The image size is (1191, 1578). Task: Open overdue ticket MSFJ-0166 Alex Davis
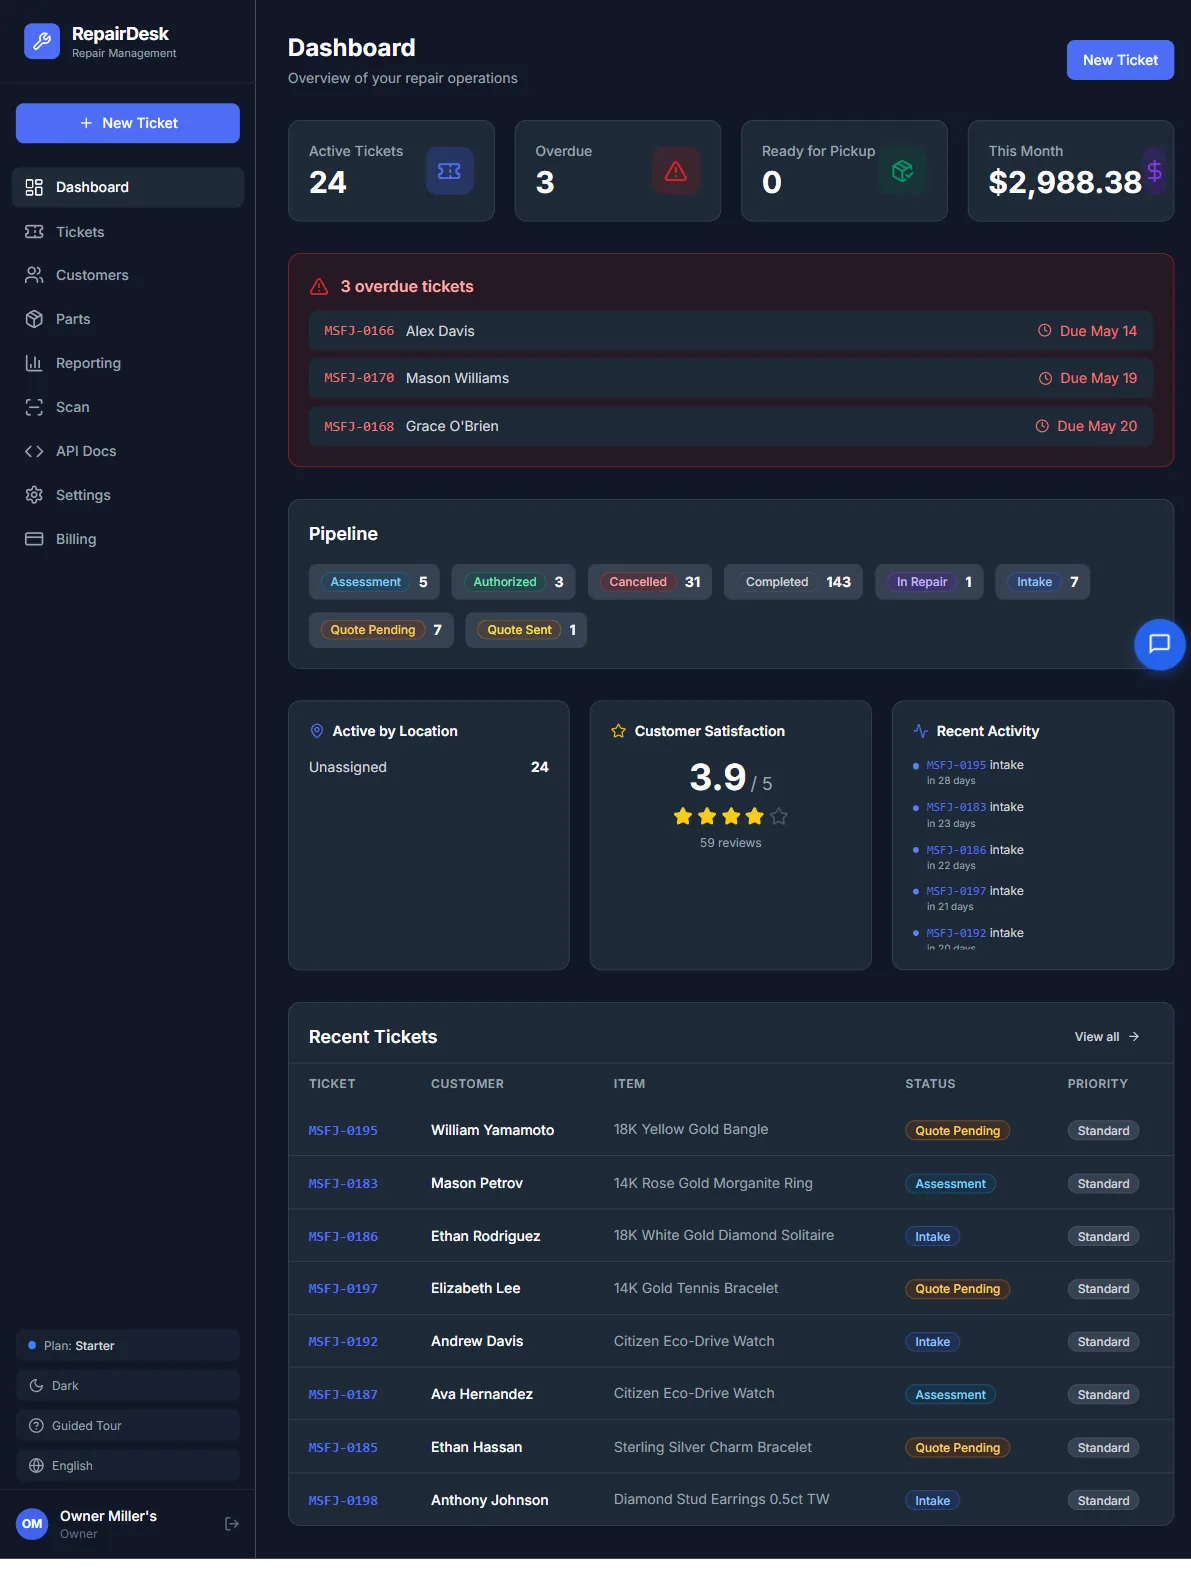[x=731, y=331]
